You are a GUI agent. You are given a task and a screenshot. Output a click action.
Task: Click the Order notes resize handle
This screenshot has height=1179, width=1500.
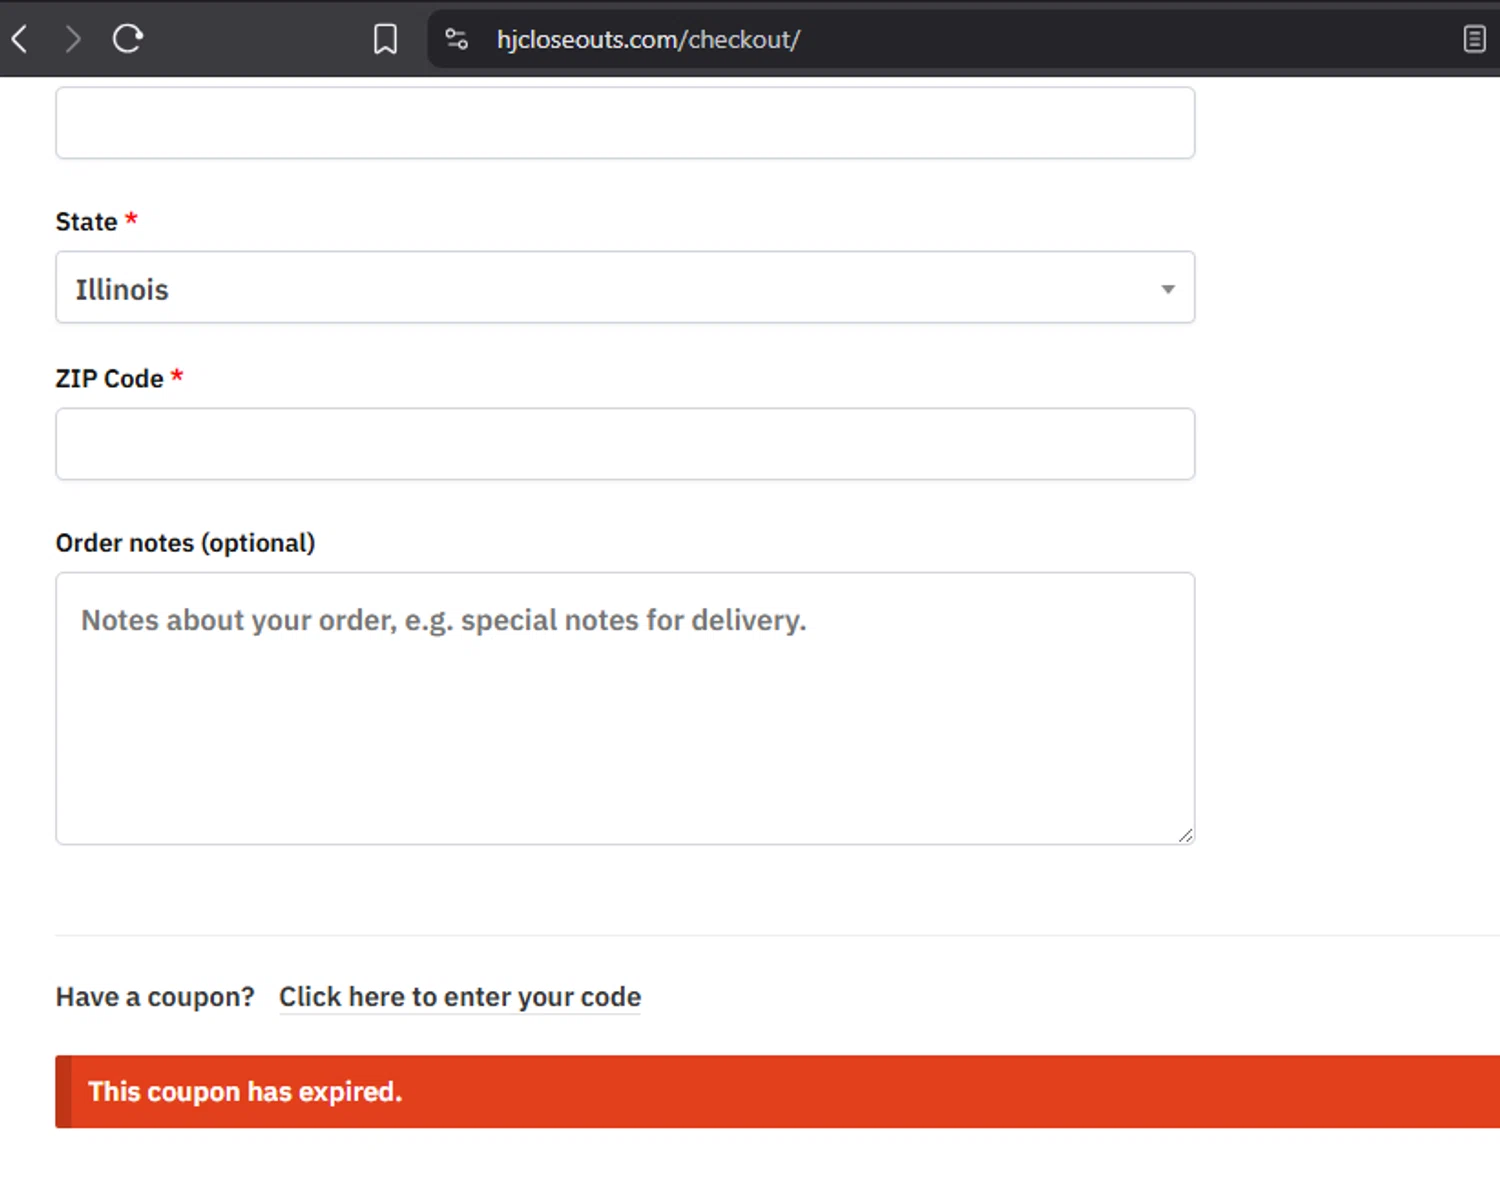coord(1185,835)
